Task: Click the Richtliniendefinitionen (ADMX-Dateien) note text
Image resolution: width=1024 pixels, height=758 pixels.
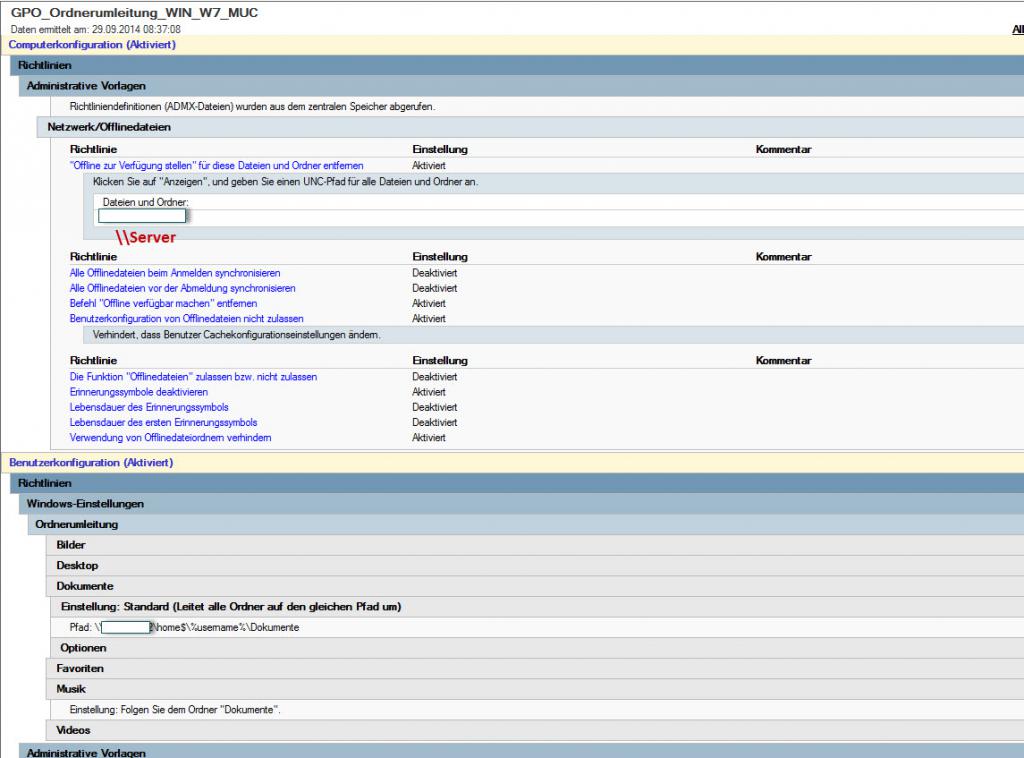Action: tap(252, 106)
